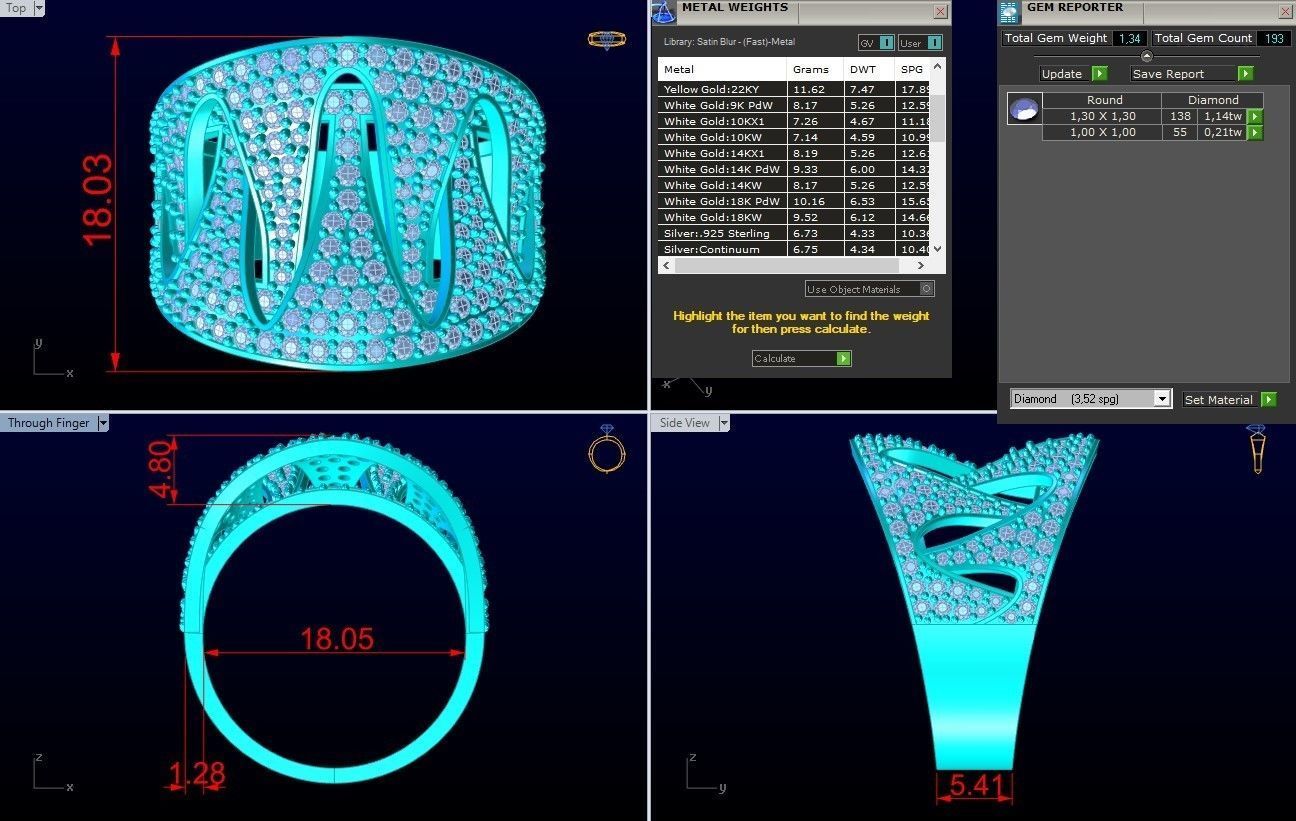1296x821 pixels.
Task: Select the White Gold:14K PdW row
Action: [794, 169]
